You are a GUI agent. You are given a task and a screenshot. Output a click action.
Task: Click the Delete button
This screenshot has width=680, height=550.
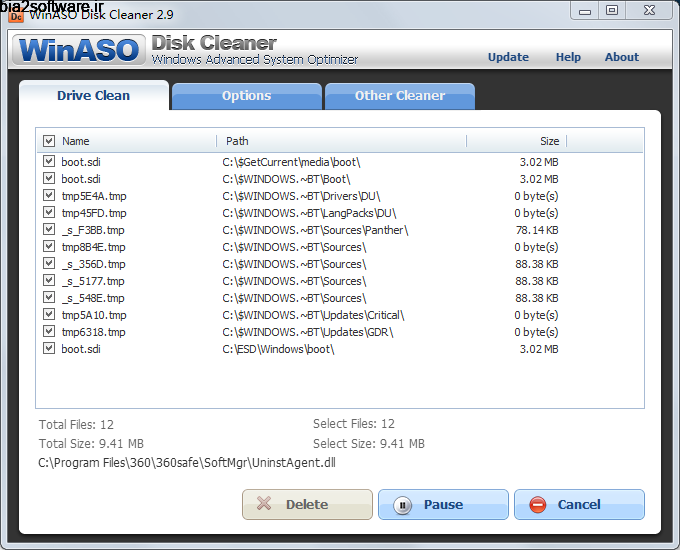pos(307,504)
